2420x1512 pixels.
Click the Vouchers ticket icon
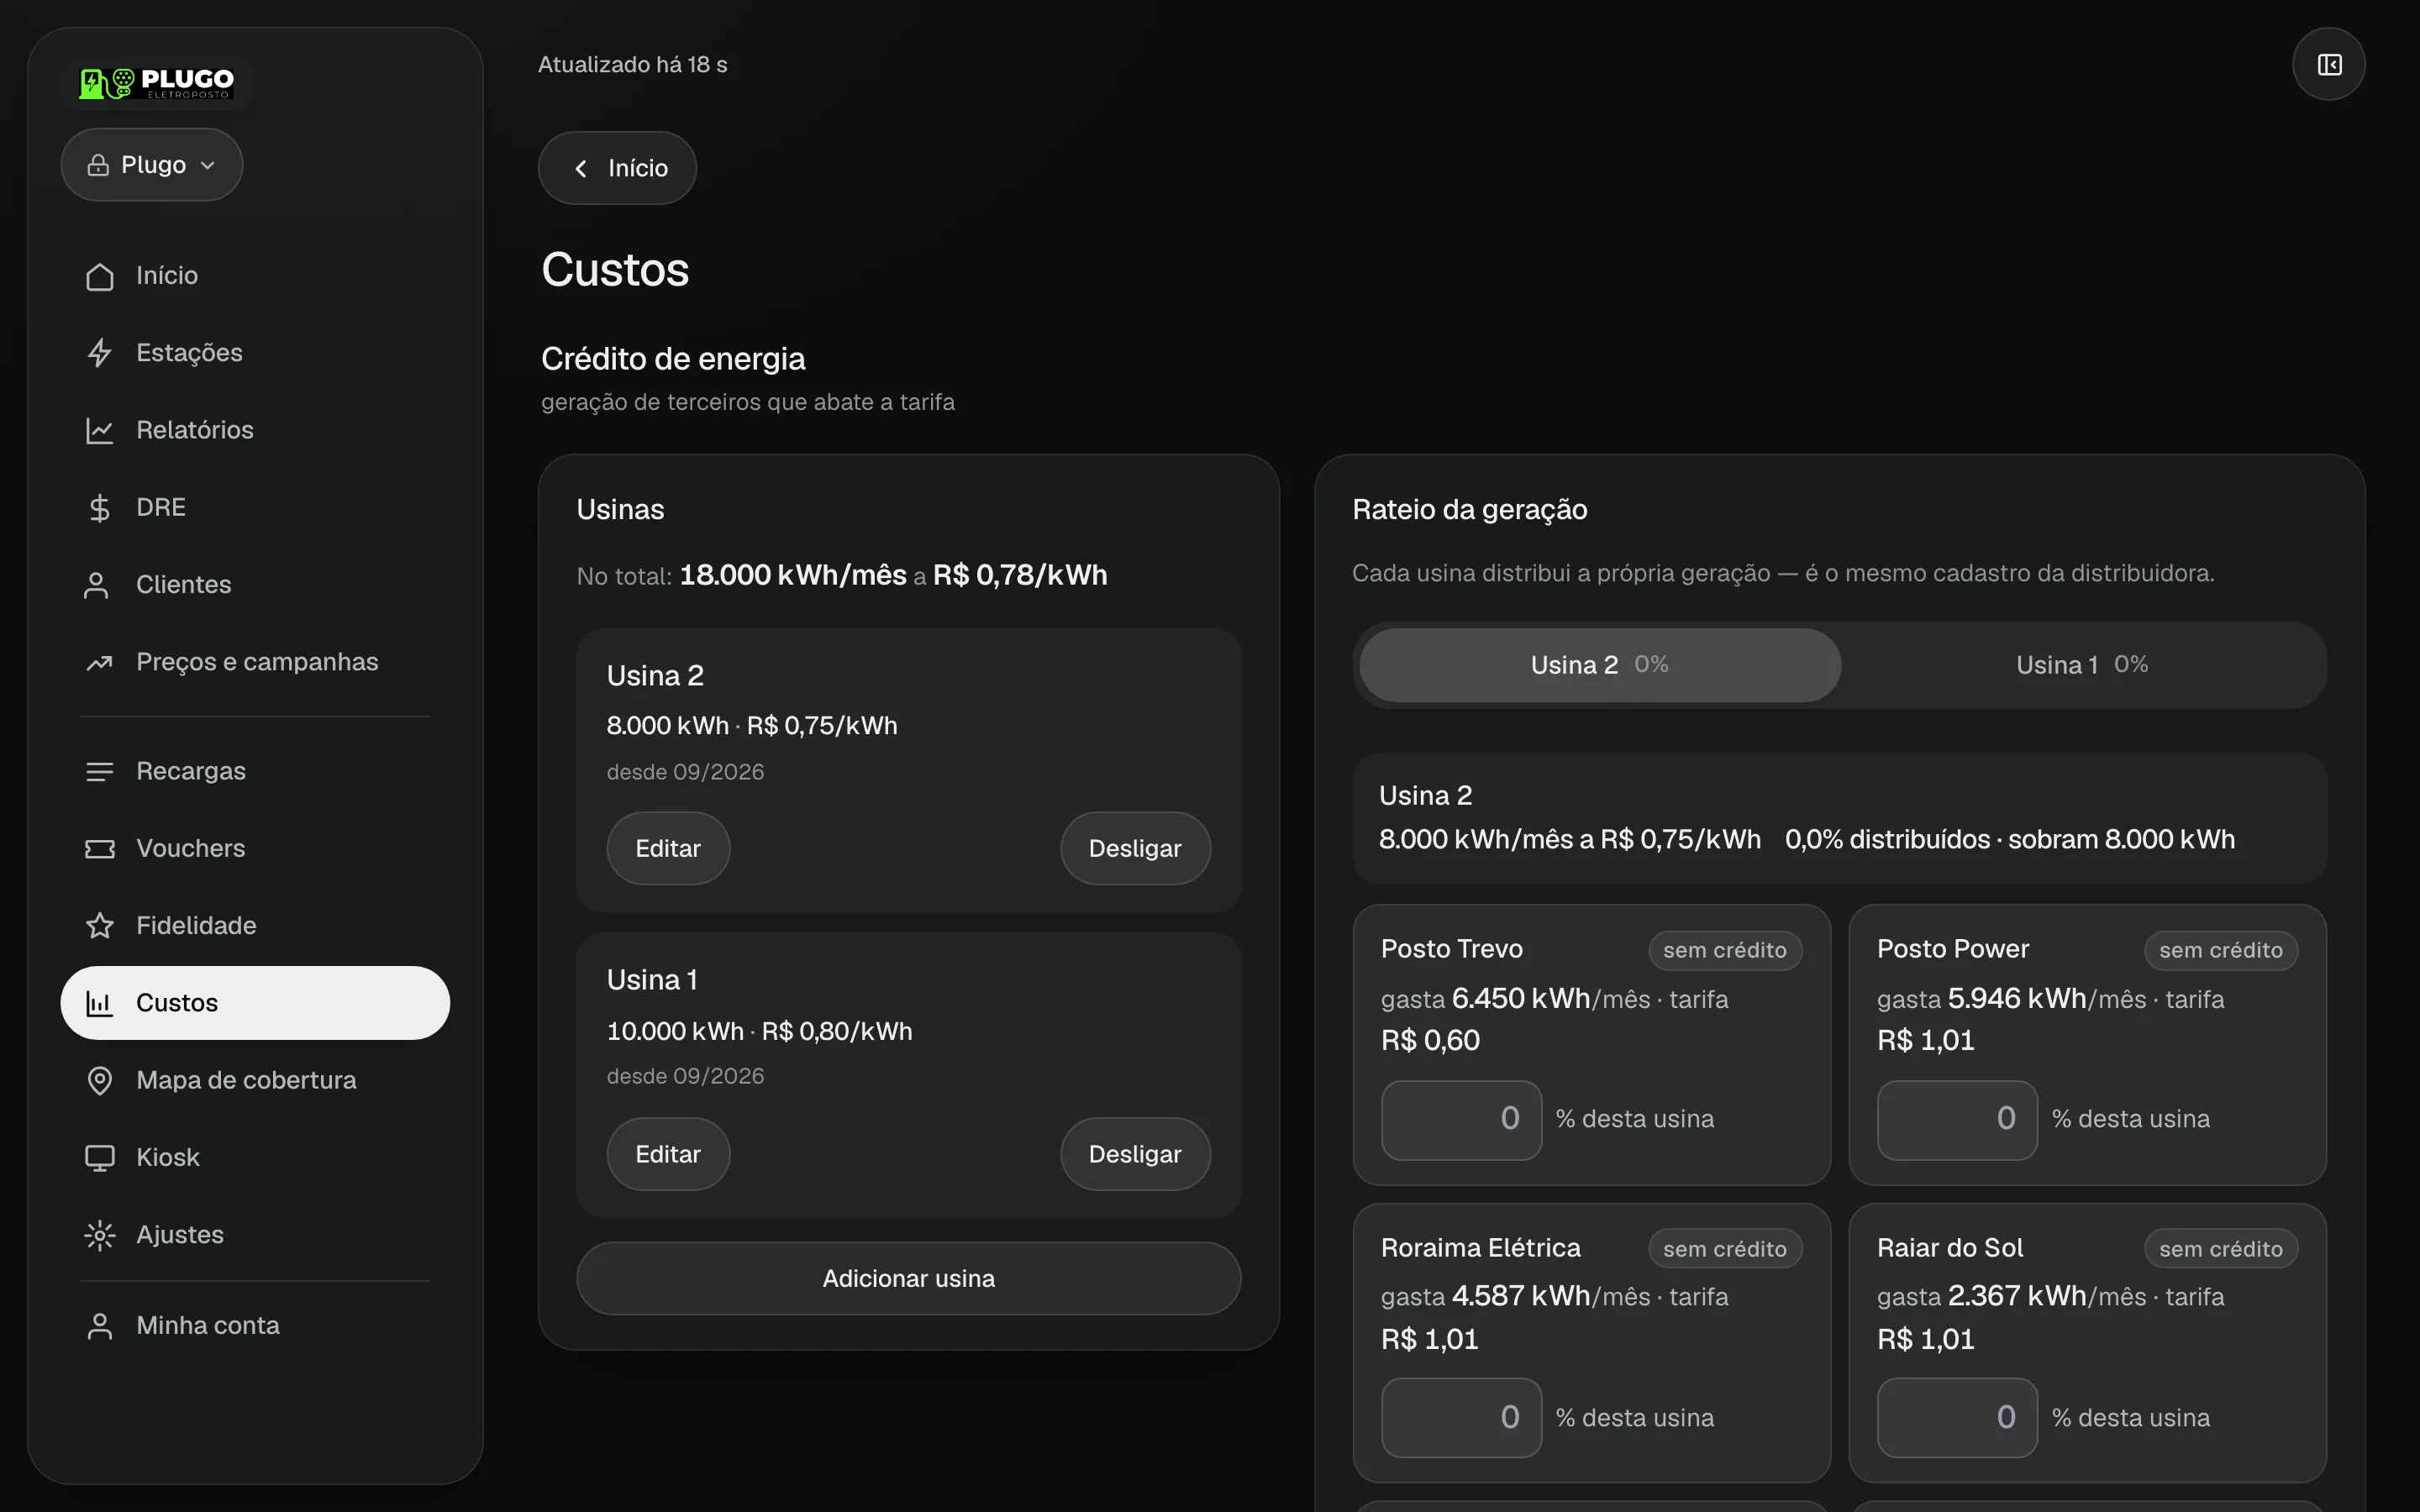[99, 849]
